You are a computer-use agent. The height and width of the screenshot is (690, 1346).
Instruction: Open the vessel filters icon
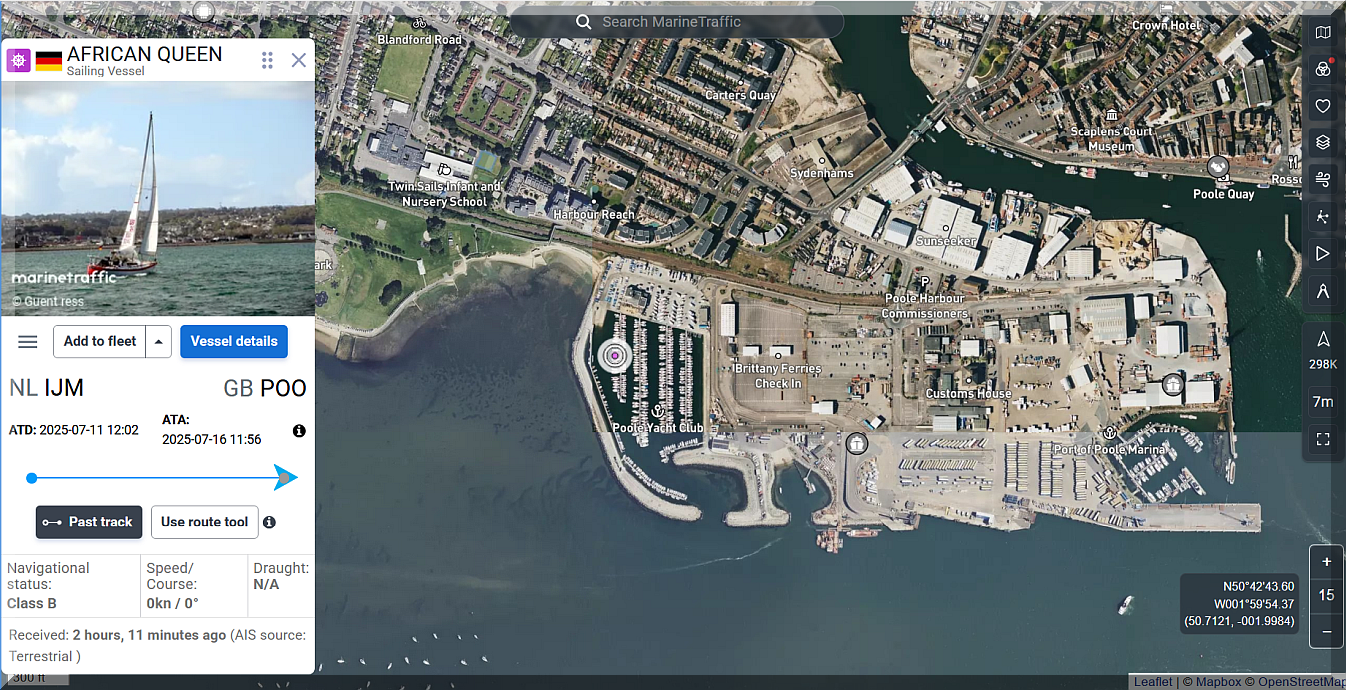tap(1322, 69)
